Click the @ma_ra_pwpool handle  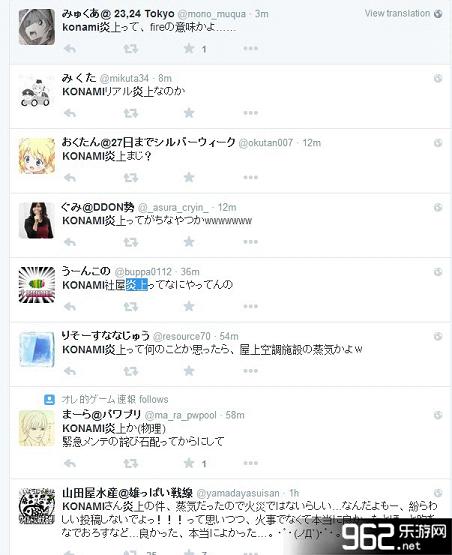[181, 415]
